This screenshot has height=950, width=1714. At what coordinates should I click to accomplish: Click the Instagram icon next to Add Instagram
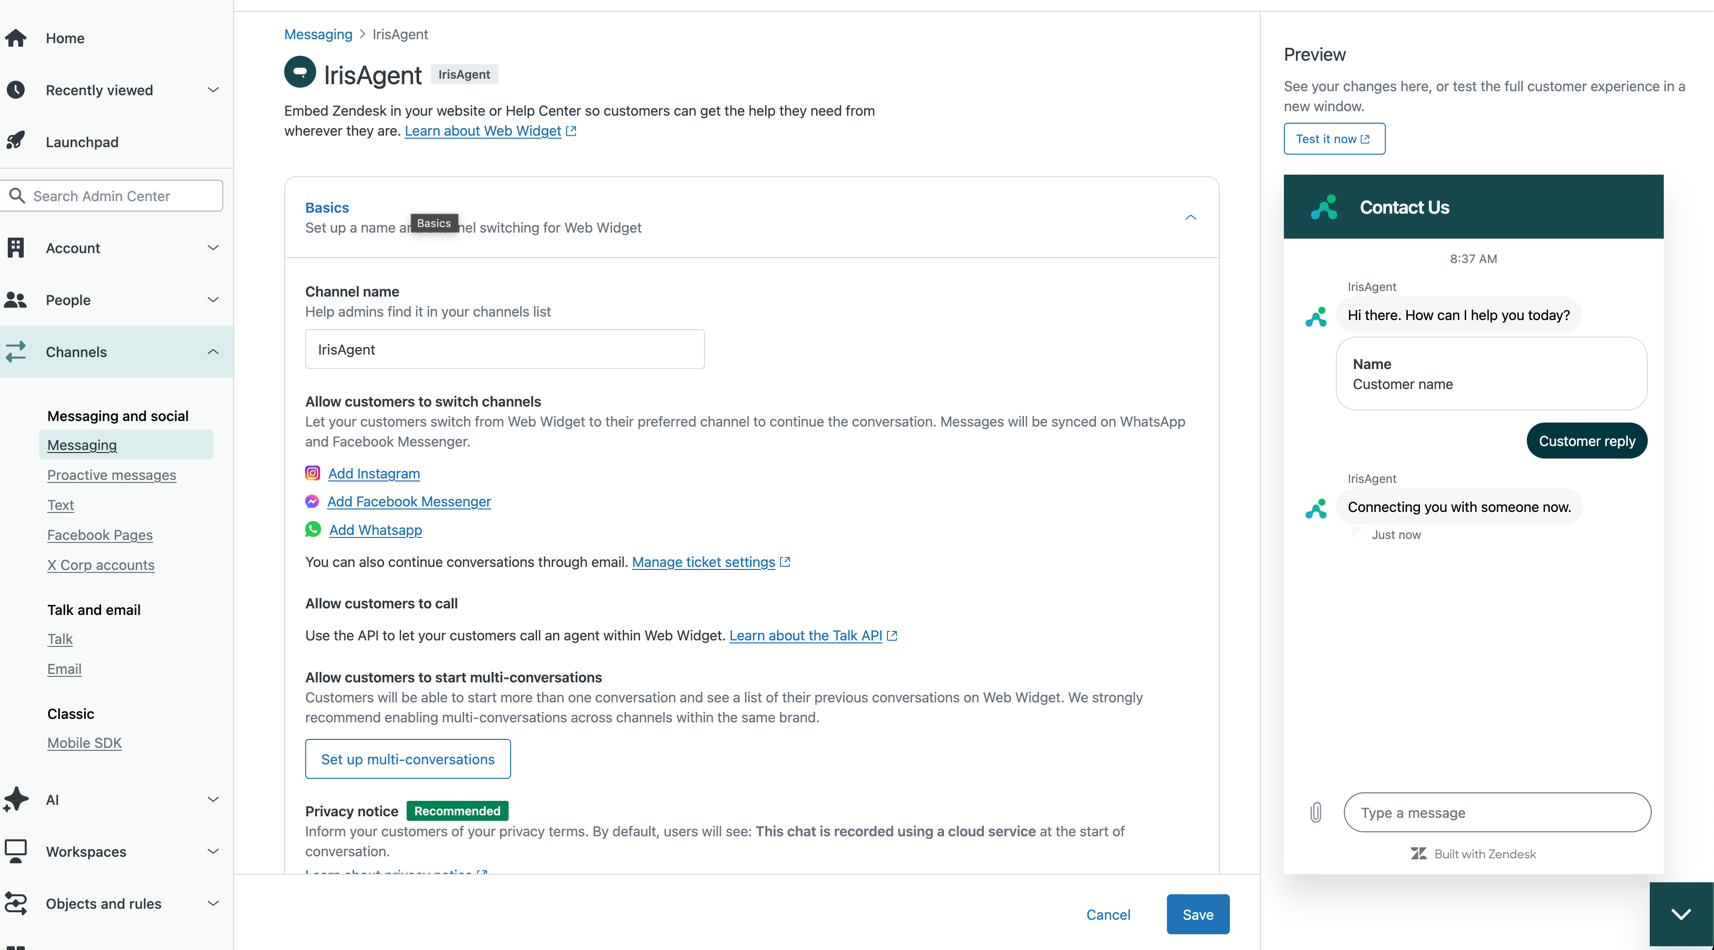point(312,473)
